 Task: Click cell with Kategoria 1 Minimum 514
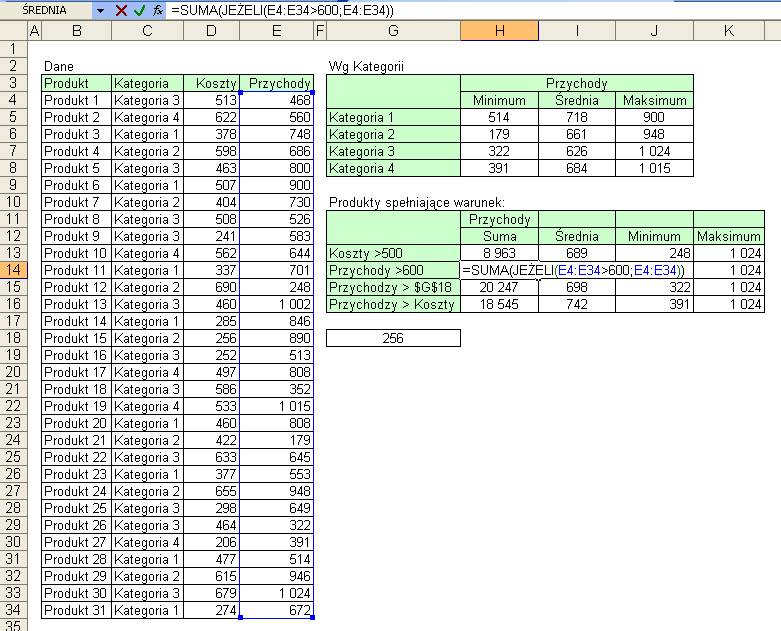(x=500, y=117)
